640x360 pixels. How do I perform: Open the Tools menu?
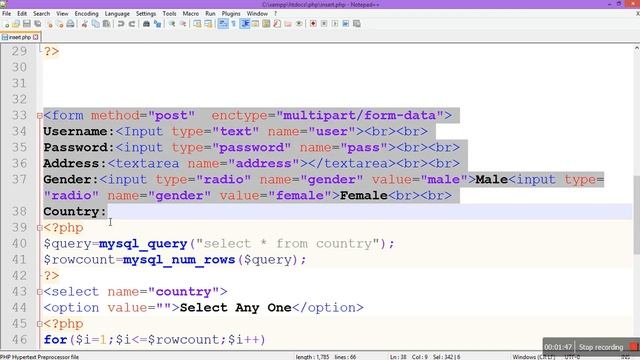[x=169, y=13]
